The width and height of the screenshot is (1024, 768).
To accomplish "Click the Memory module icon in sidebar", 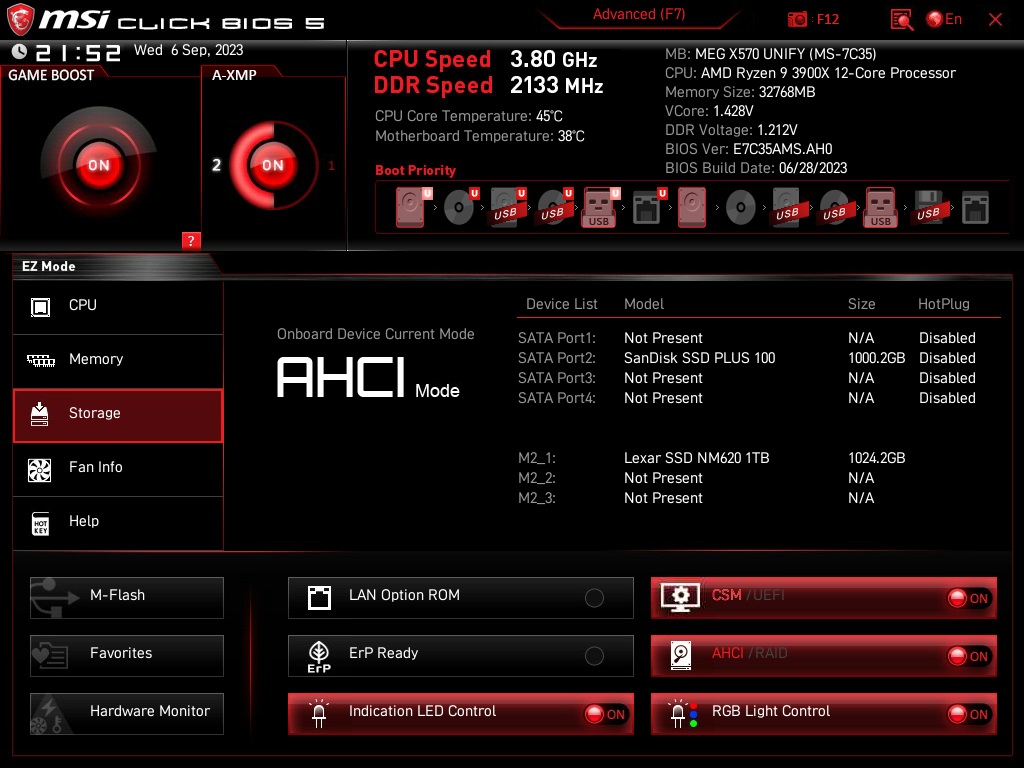I will click(x=40, y=360).
